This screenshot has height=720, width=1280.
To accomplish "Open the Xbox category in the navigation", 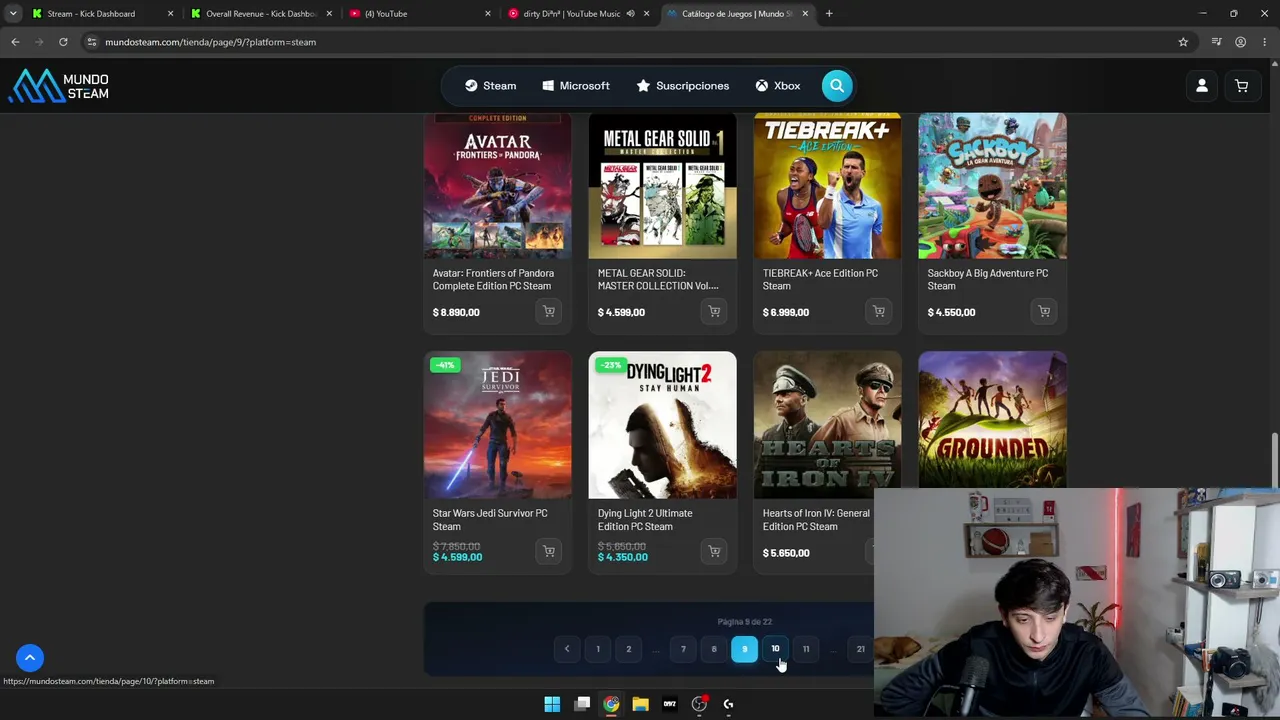I will (x=778, y=86).
